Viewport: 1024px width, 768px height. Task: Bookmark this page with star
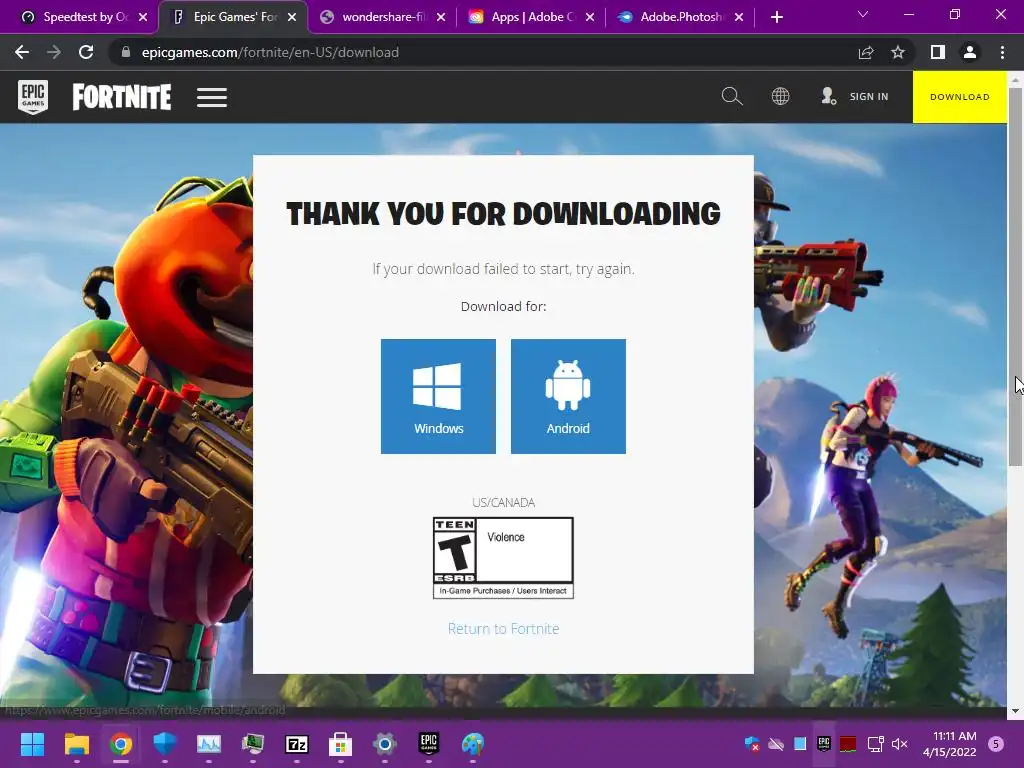(898, 52)
